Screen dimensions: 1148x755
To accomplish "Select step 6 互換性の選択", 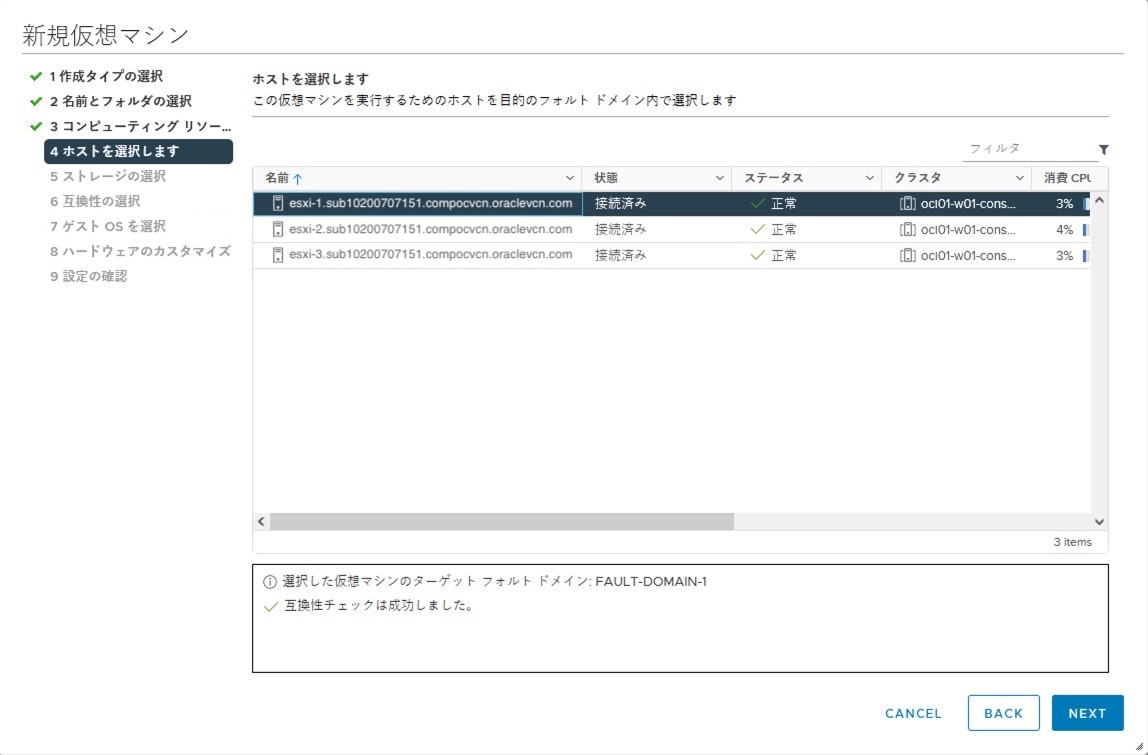I will pyautogui.click(x=95, y=201).
